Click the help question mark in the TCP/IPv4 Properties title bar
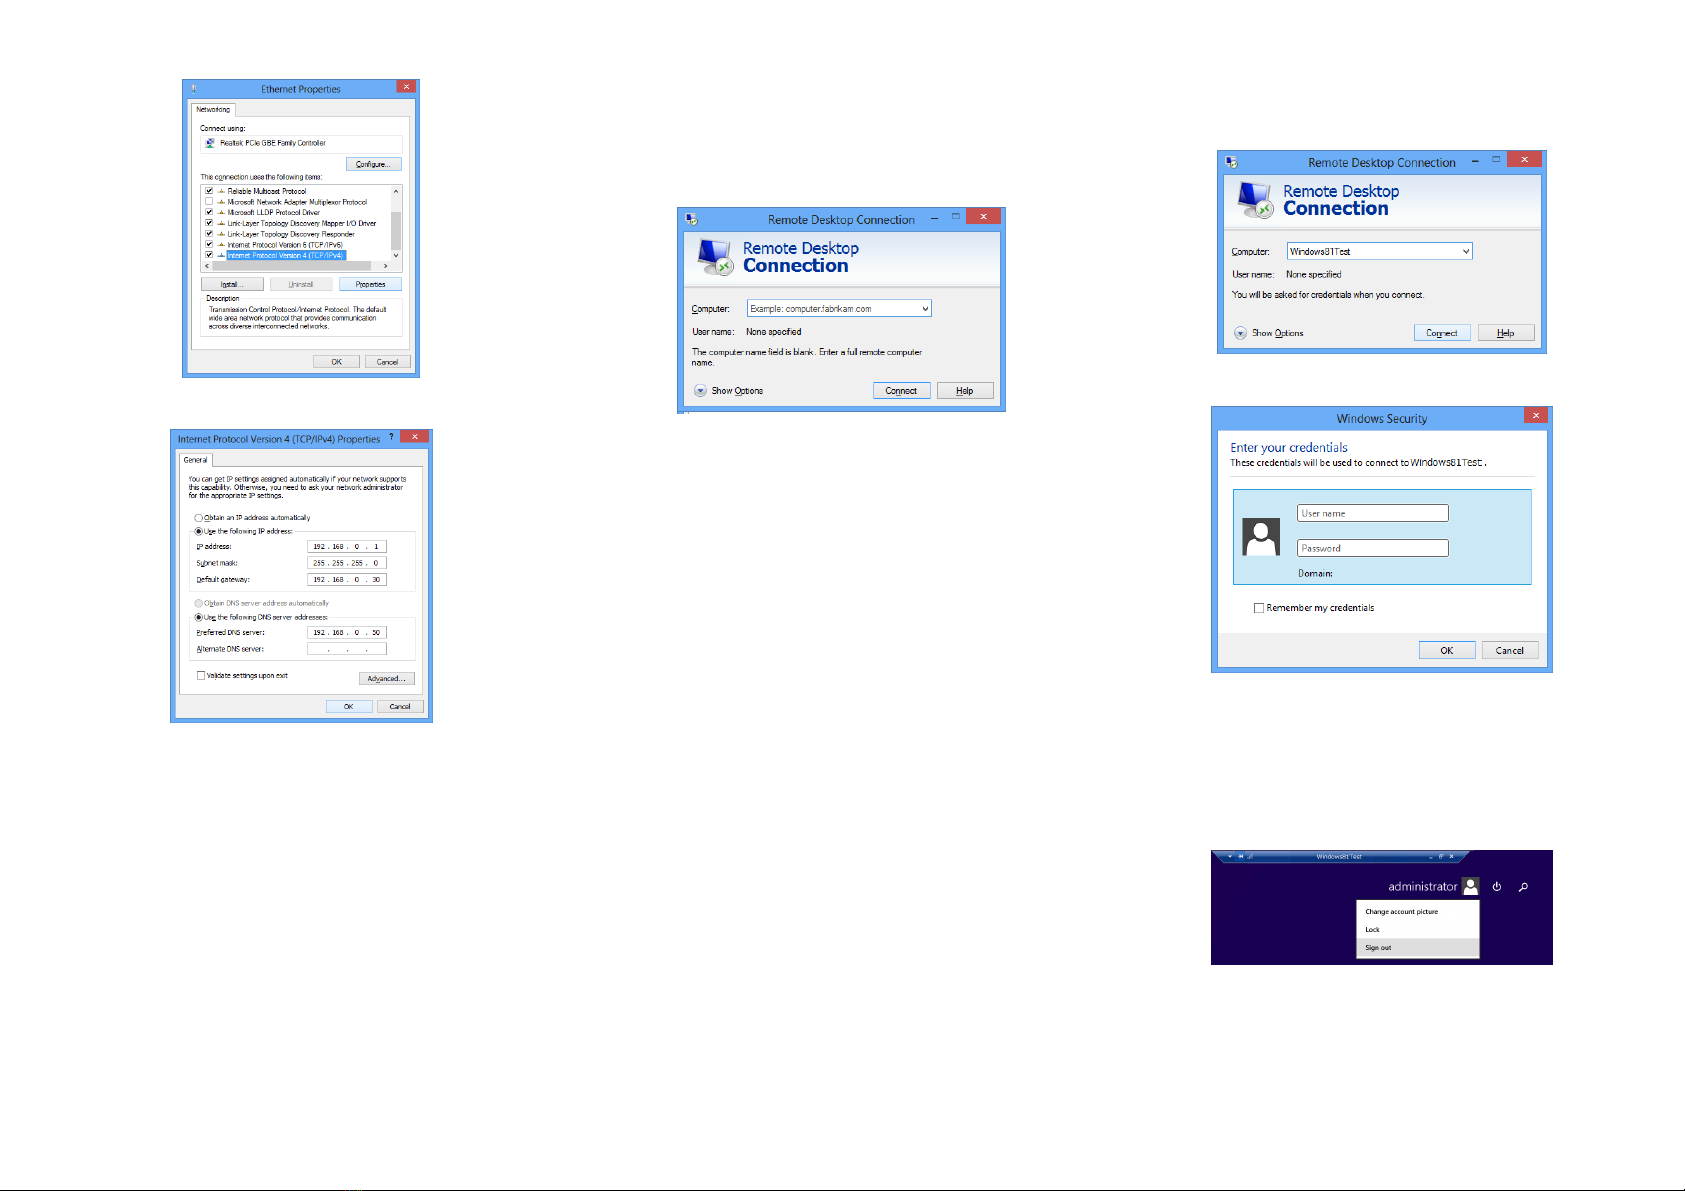 (391, 437)
